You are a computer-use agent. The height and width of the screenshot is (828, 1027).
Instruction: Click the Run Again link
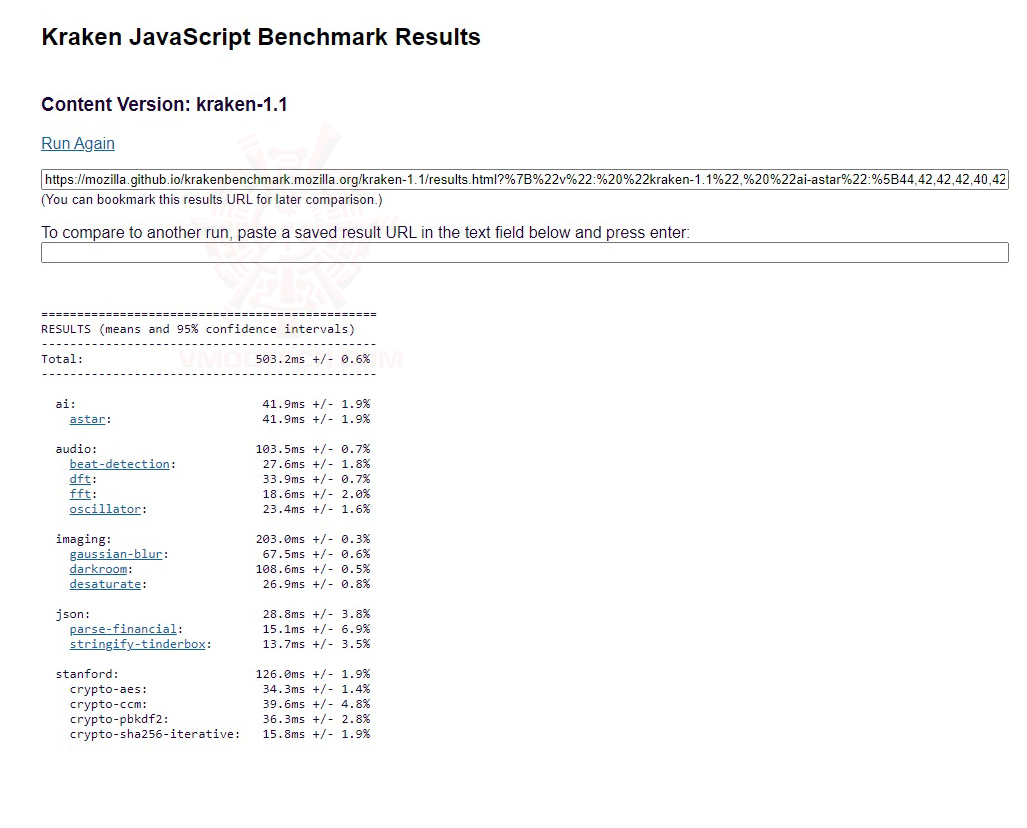coord(78,143)
